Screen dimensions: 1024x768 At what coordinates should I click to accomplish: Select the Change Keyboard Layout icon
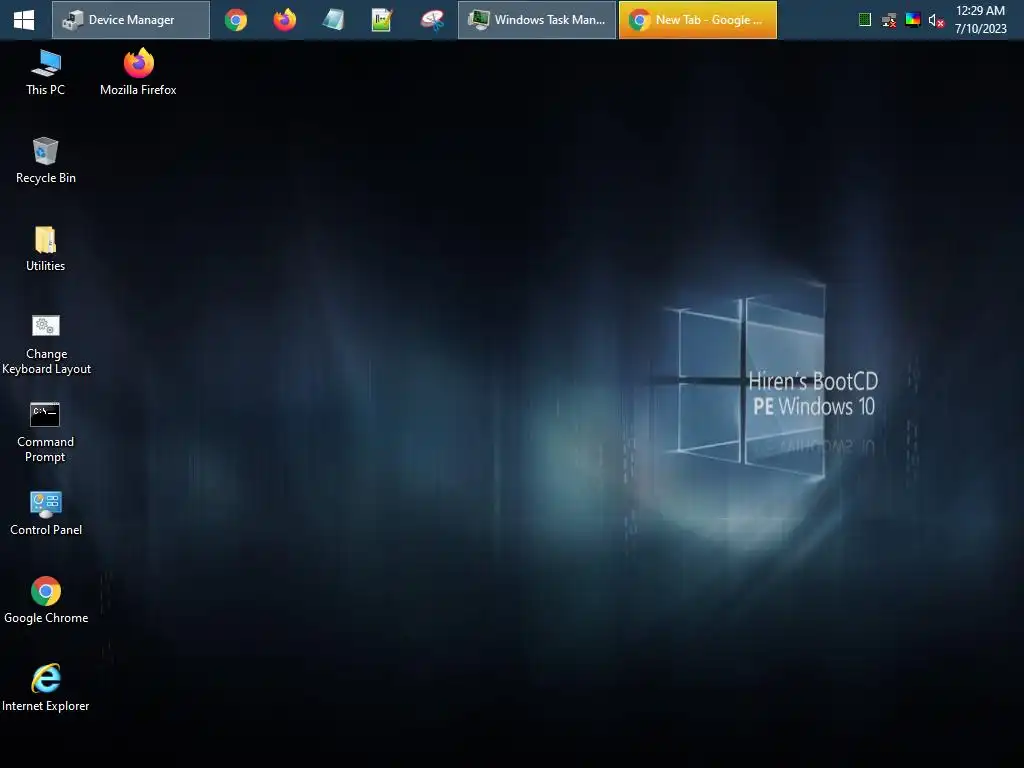(x=46, y=345)
